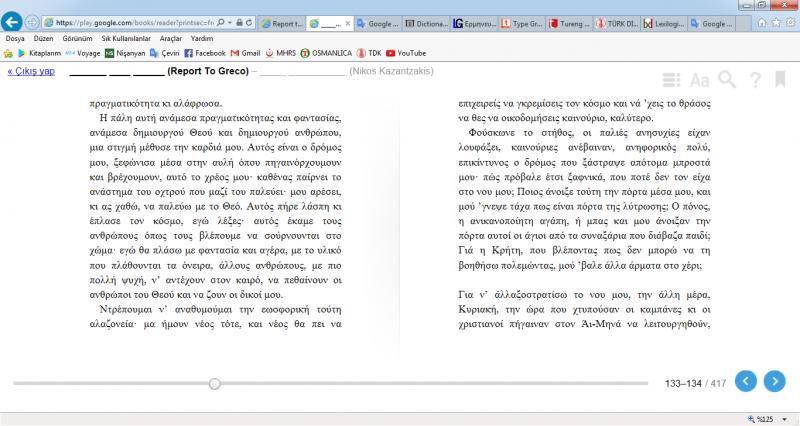The image size is (800, 426).
Task: Open the TDK bookmark
Action: pyautogui.click(x=369, y=53)
